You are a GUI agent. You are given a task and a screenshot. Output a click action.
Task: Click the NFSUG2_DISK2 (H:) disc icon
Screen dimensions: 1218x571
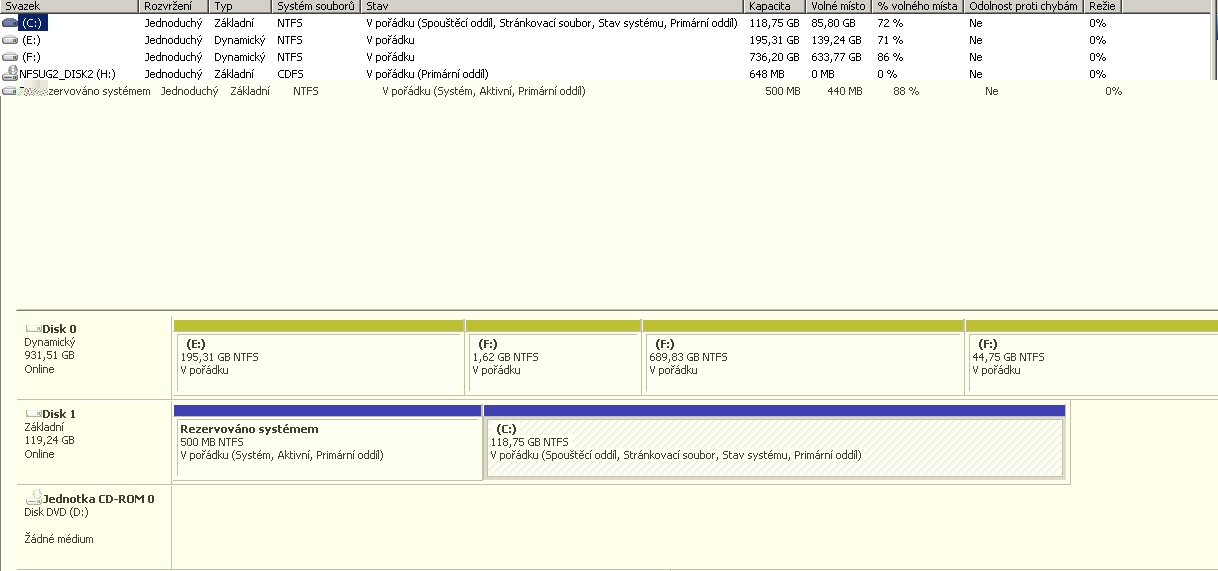click(10, 73)
